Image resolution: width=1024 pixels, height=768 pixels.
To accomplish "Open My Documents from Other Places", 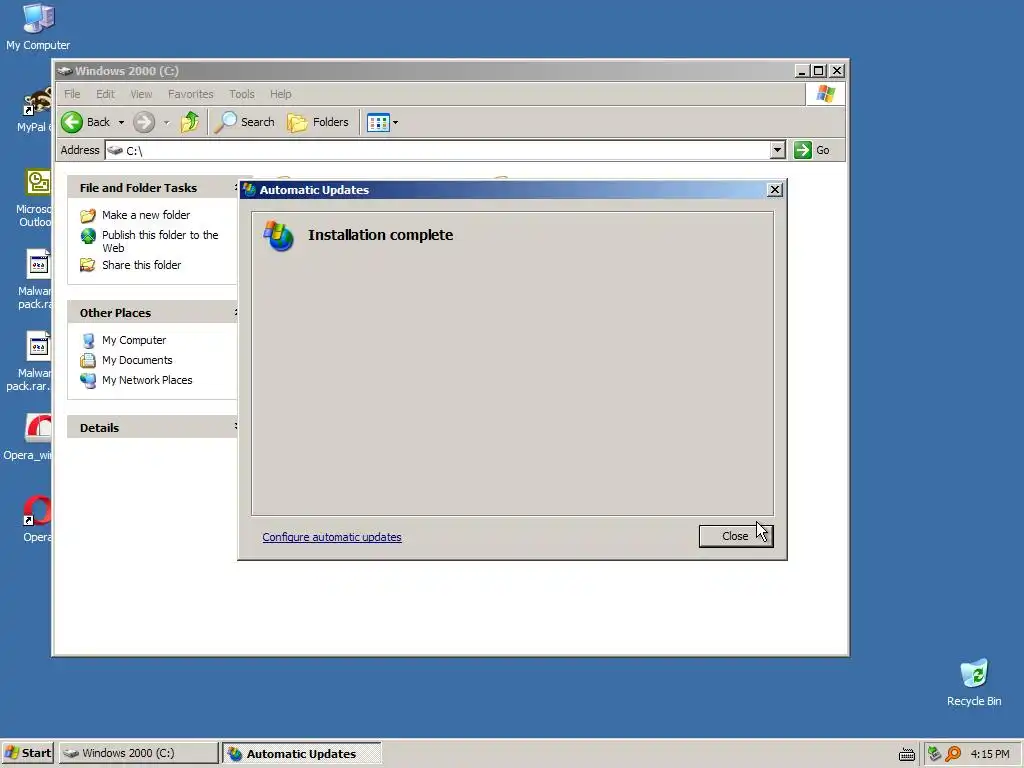I will 137,360.
